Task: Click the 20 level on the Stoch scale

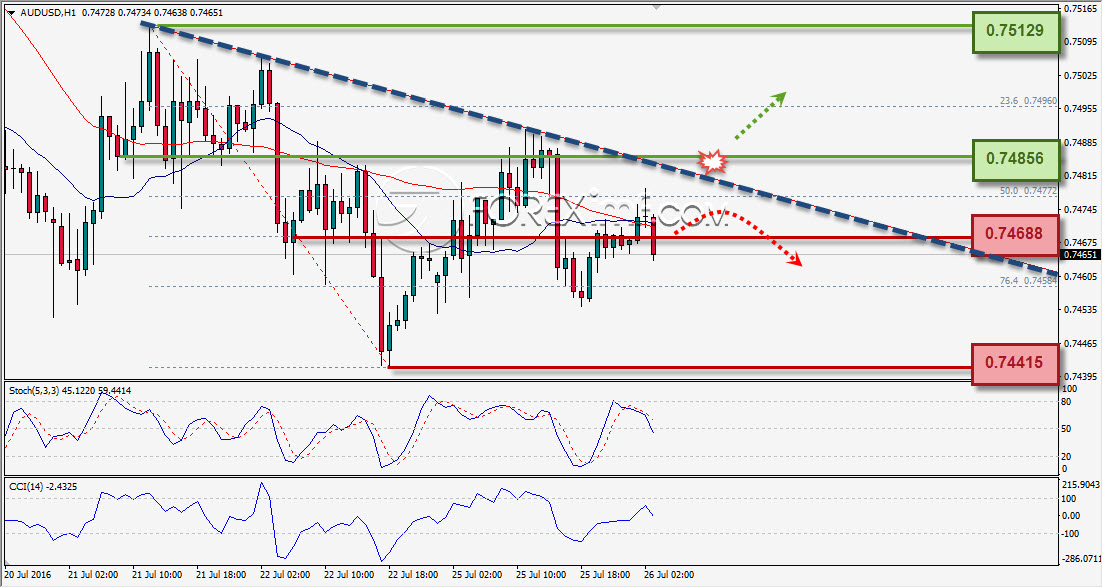Action: coord(1067,456)
